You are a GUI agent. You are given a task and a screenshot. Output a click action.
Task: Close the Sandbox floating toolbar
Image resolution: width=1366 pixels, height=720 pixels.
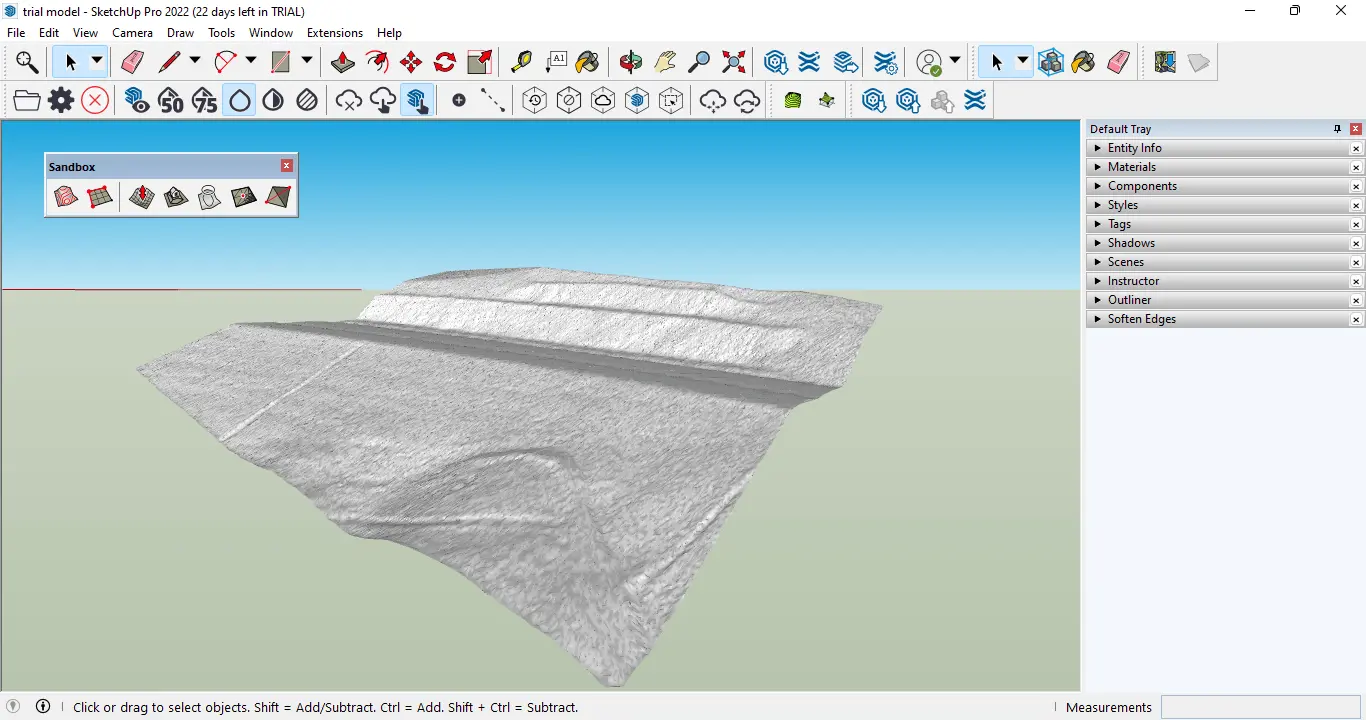coord(287,166)
